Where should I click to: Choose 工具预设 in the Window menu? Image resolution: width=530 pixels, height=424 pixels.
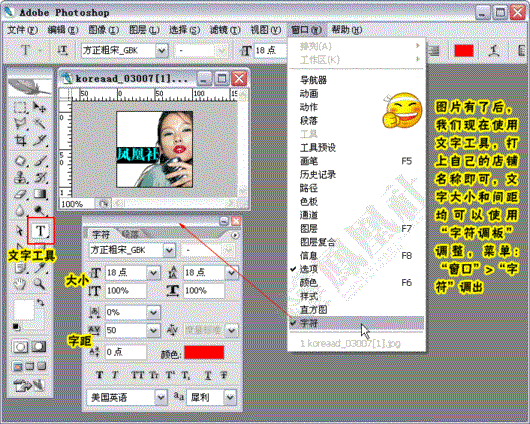pyautogui.click(x=357, y=147)
